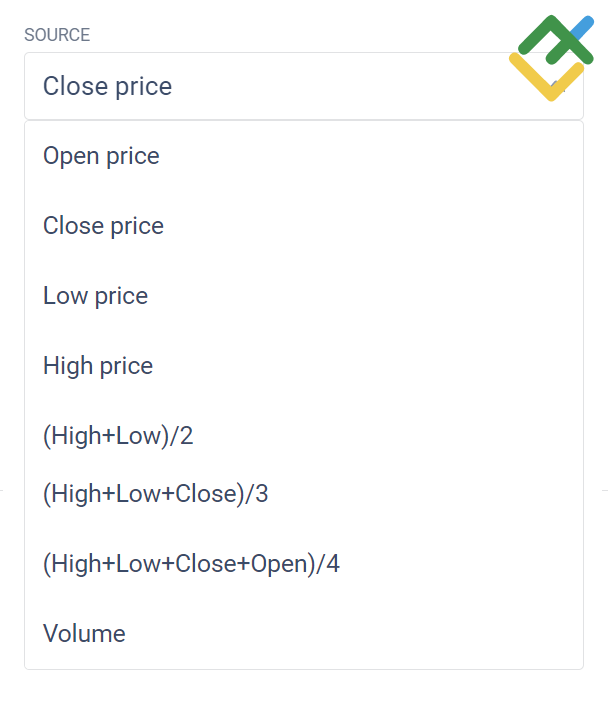Open the Close price combo box

(304, 86)
